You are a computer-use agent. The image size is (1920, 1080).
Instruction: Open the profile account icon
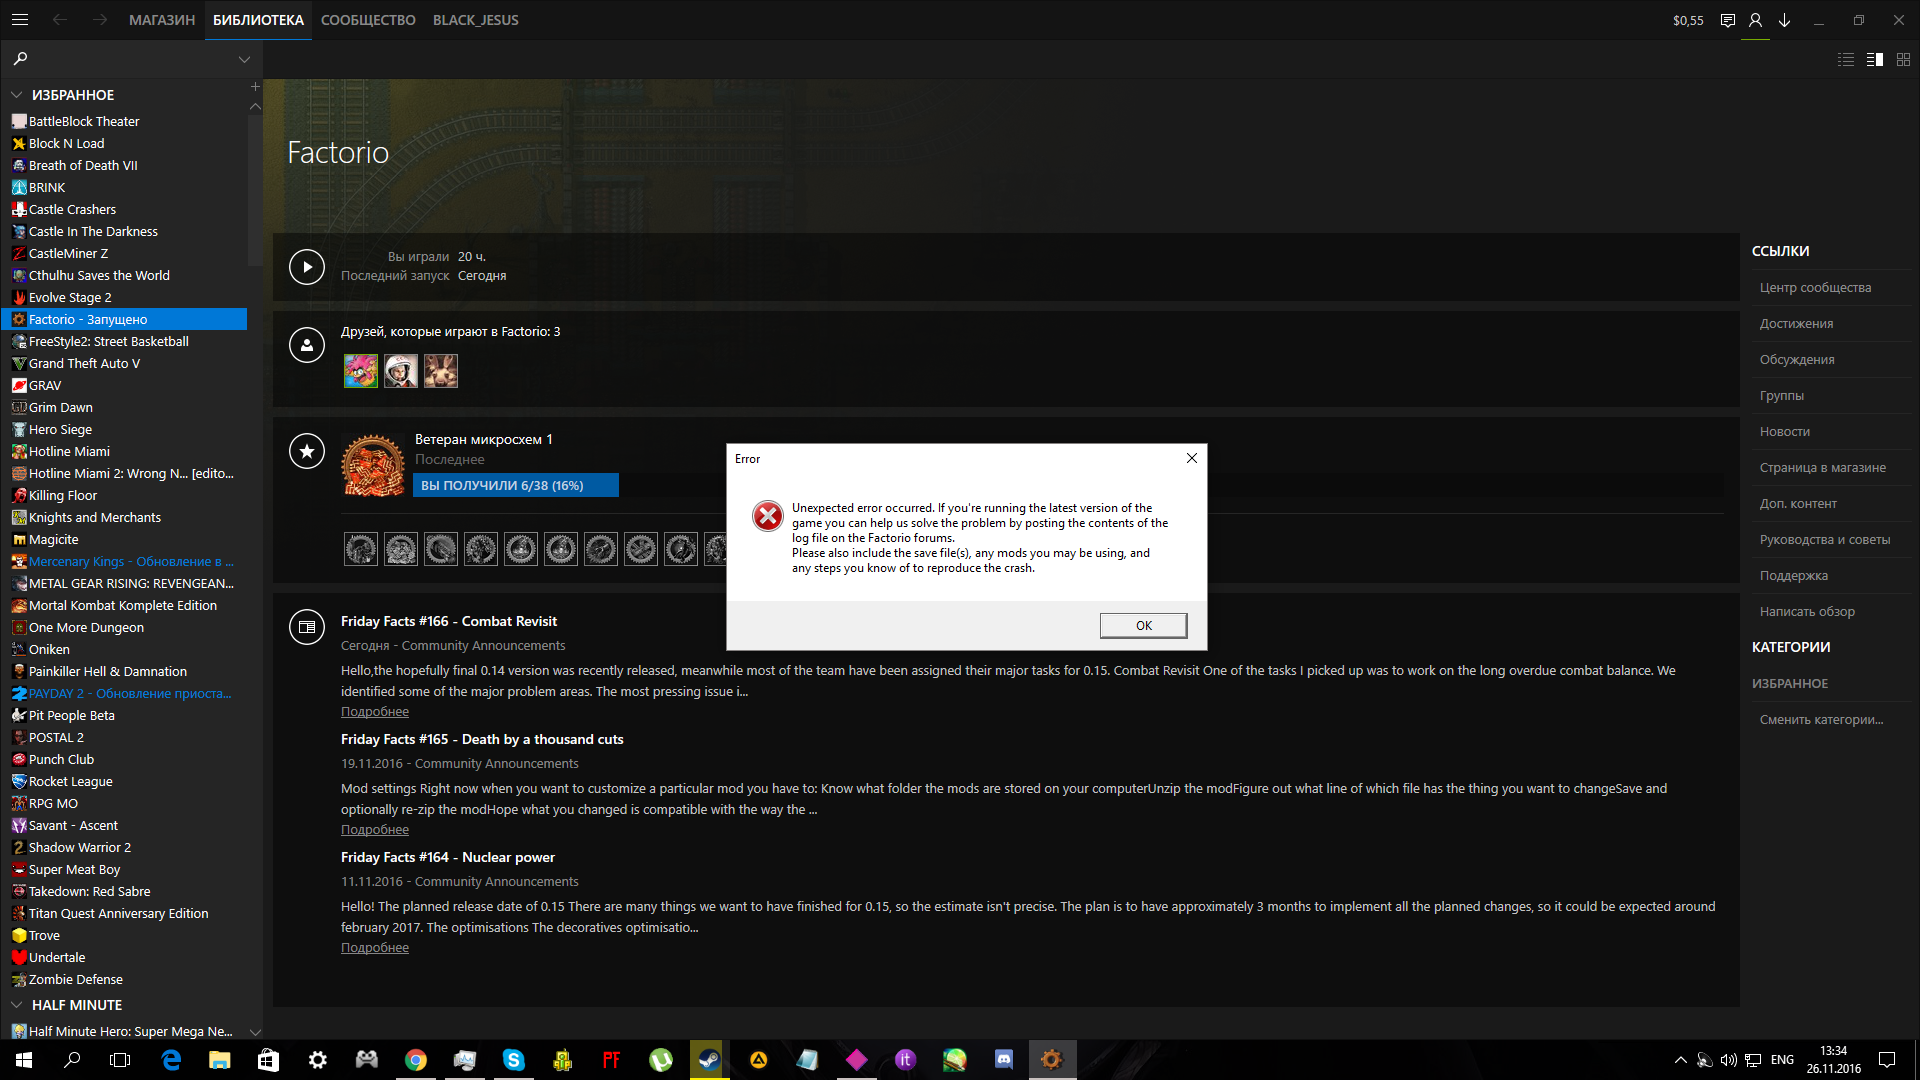click(1755, 20)
